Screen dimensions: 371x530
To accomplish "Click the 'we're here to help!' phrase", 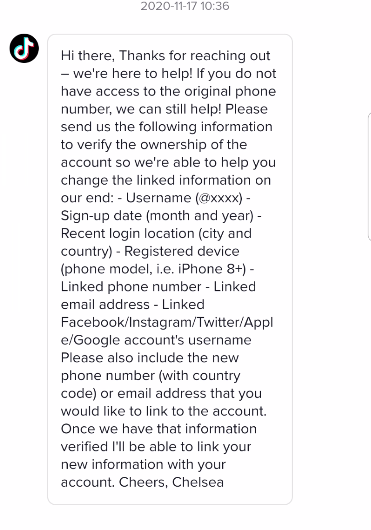I will pos(132,73).
